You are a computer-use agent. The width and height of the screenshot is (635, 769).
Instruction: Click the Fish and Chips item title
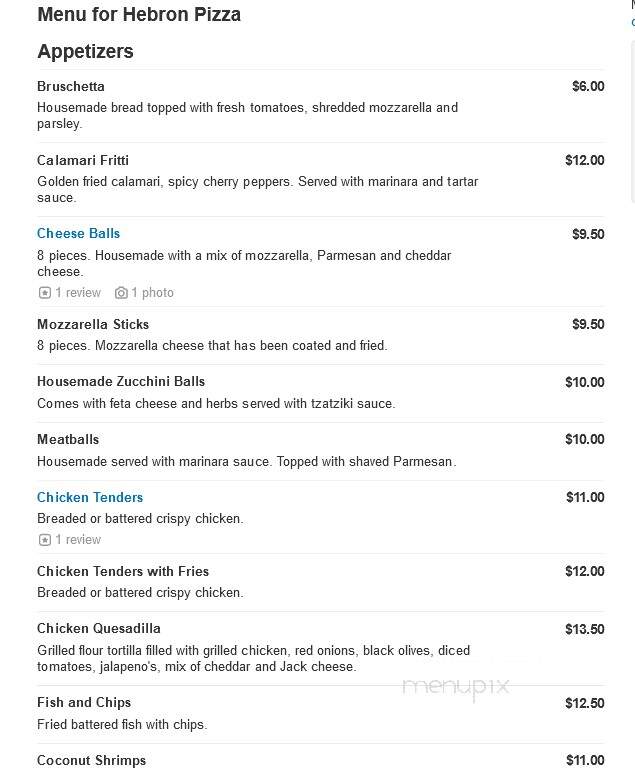pyautogui.click(x=84, y=703)
